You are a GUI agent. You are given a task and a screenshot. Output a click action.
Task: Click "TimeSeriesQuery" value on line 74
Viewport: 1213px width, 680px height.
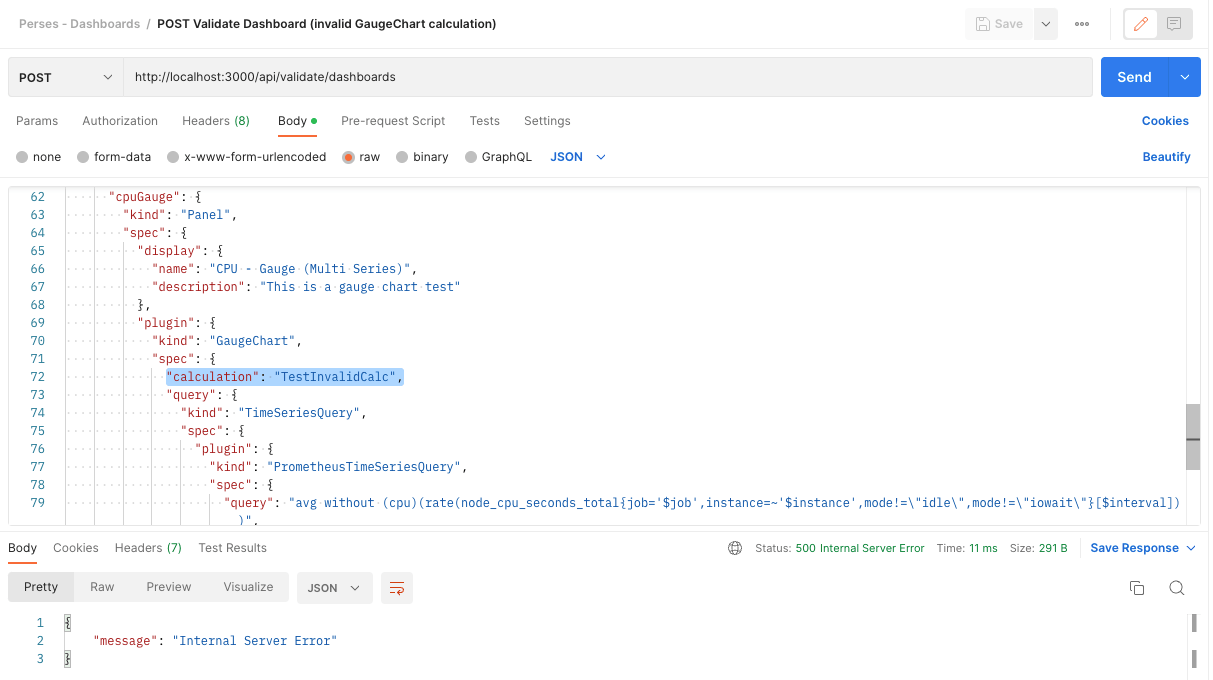[x=303, y=413]
